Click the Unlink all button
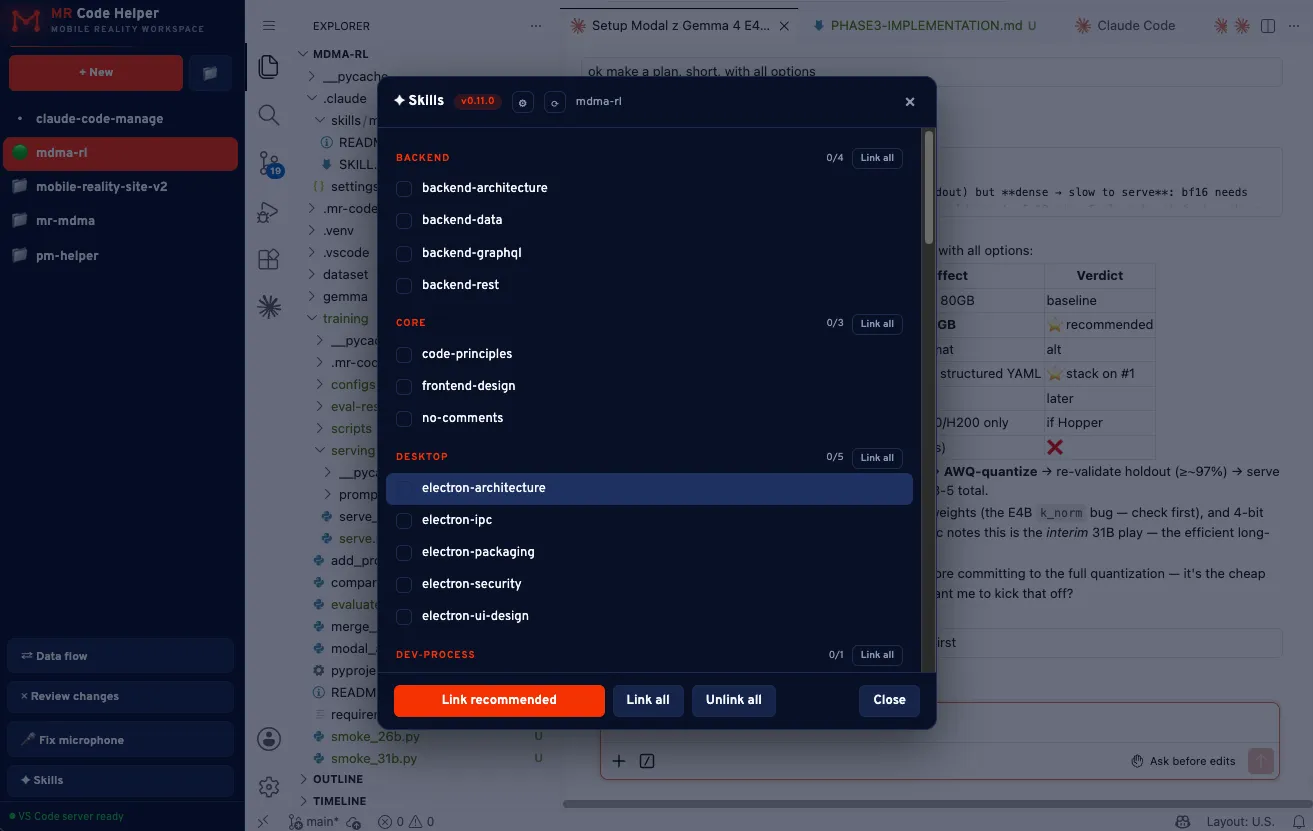This screenshot has height=831, width=1313. click(x=734, y=700)
